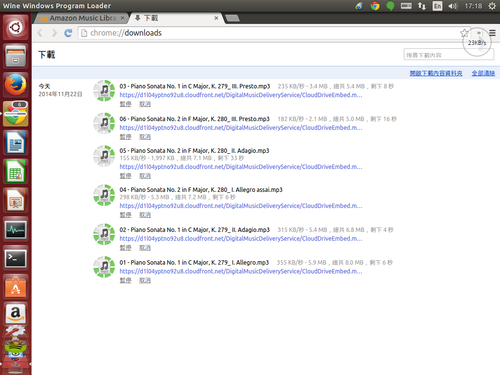Open Ubuntu Dash home launcher icon

click(x=15, y=27)
